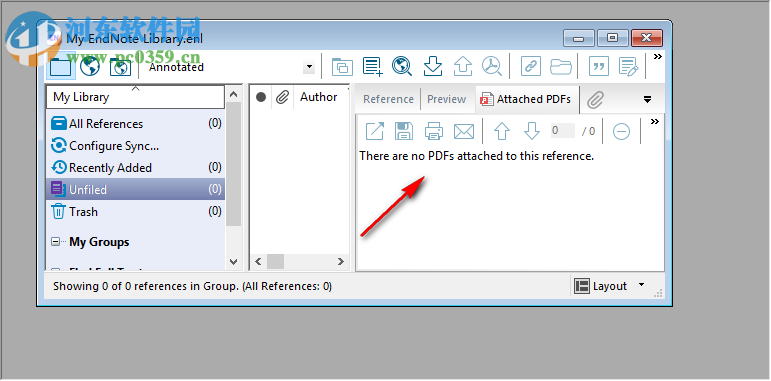Open the Annotated output style dropdown
The image size is (771, 381).
[x=309, y=67]
